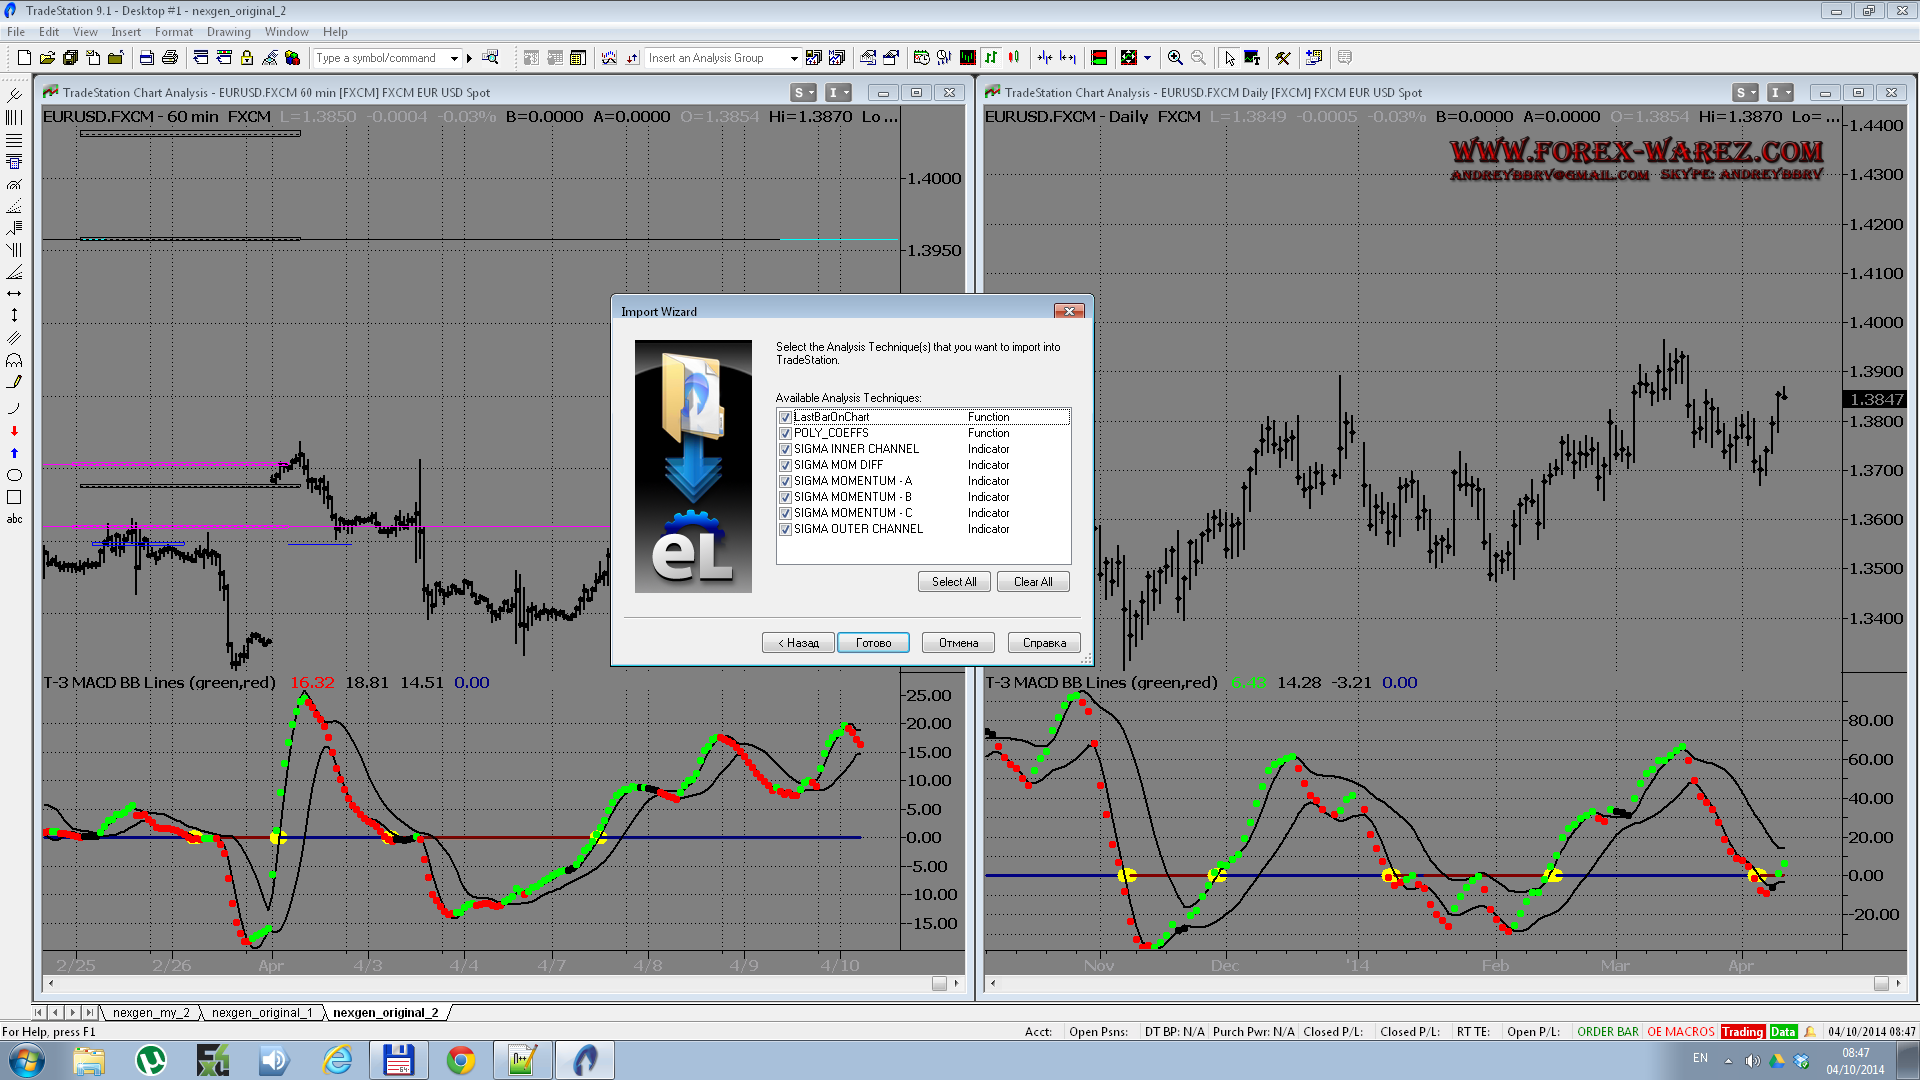The width and height of the screenshot is (1920, 1080).
Task: Open the Format menu
Action: pos(173,32)
